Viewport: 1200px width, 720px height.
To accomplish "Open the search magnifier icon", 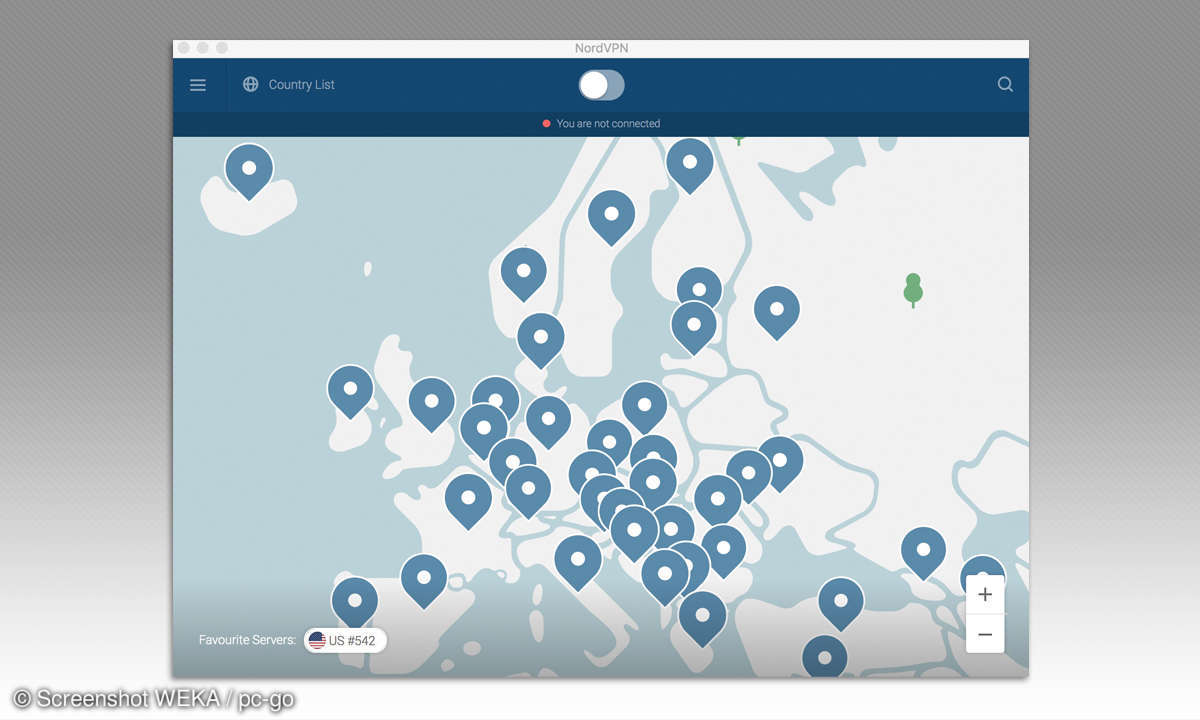I will (x=1005, y=85).
